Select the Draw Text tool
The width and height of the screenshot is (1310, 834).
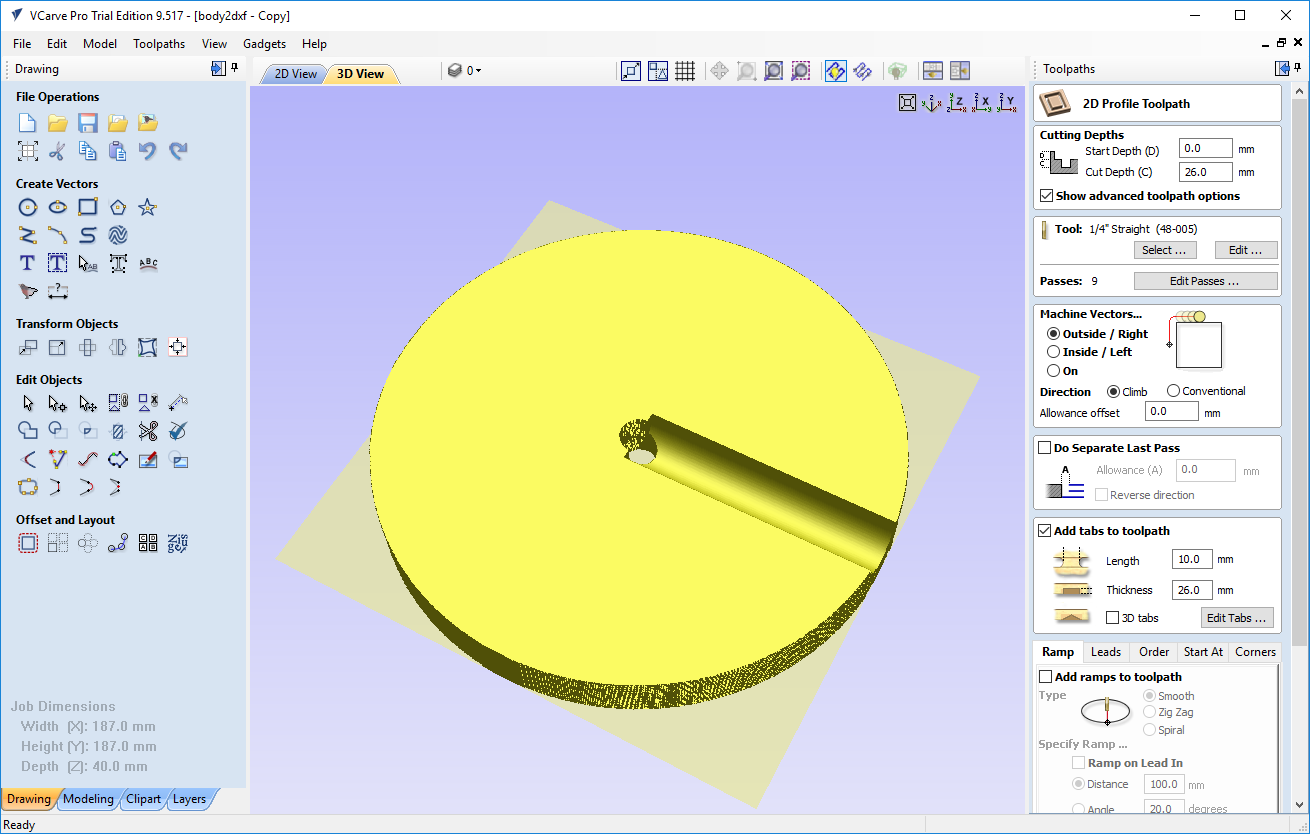[x=28, y=263]
